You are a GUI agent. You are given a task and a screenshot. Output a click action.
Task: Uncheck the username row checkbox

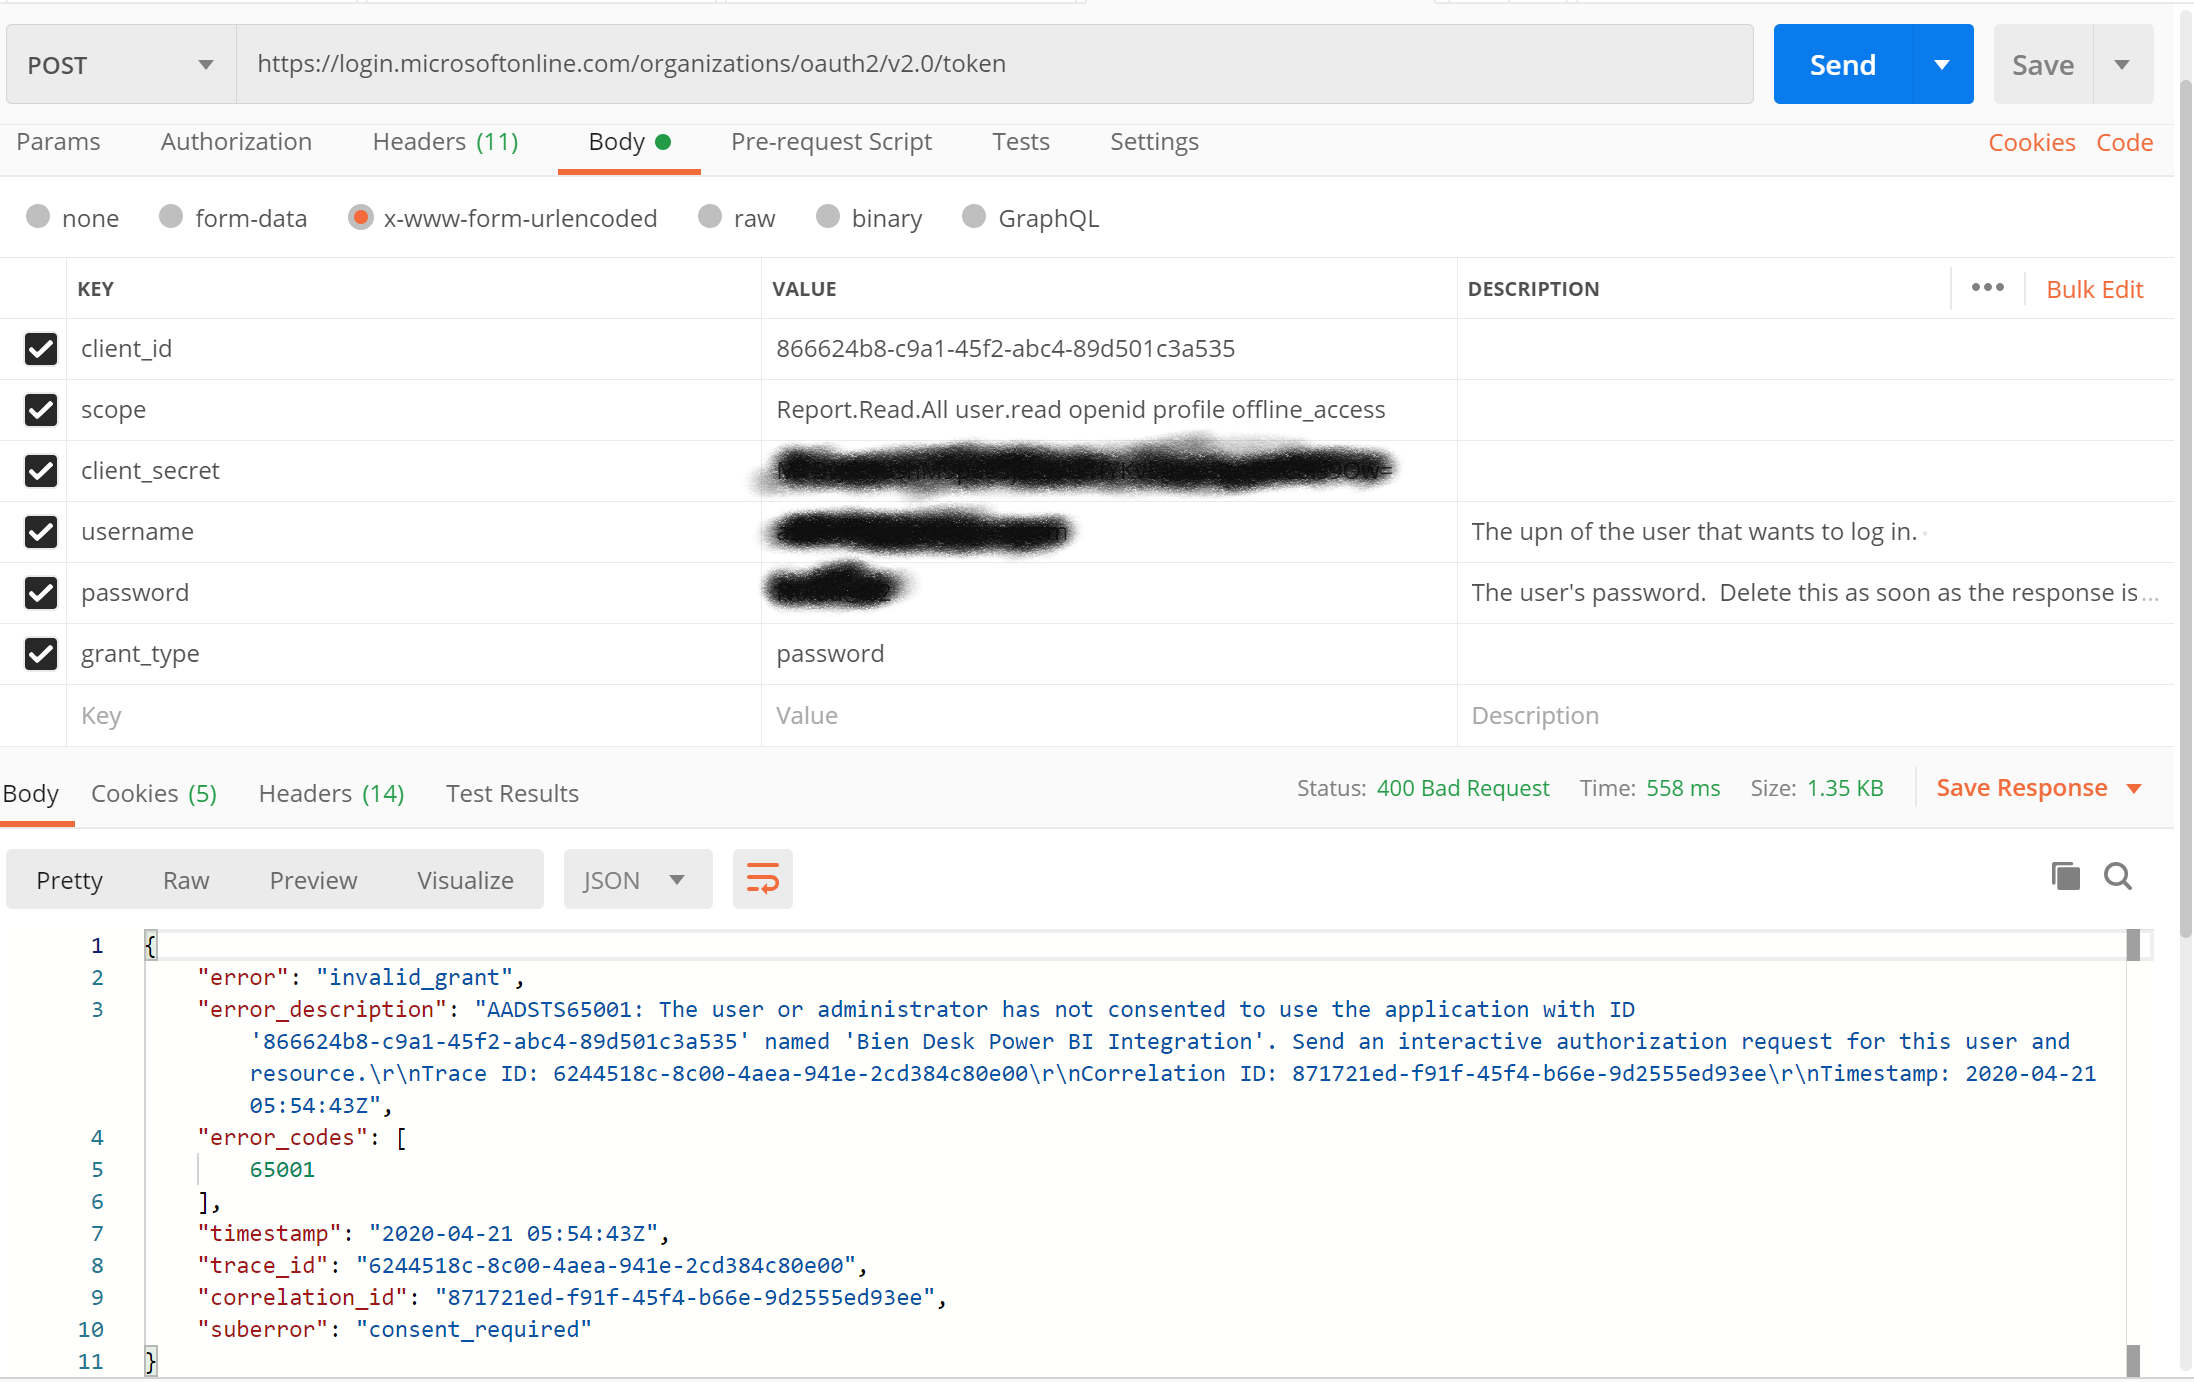tap(40, 532)
